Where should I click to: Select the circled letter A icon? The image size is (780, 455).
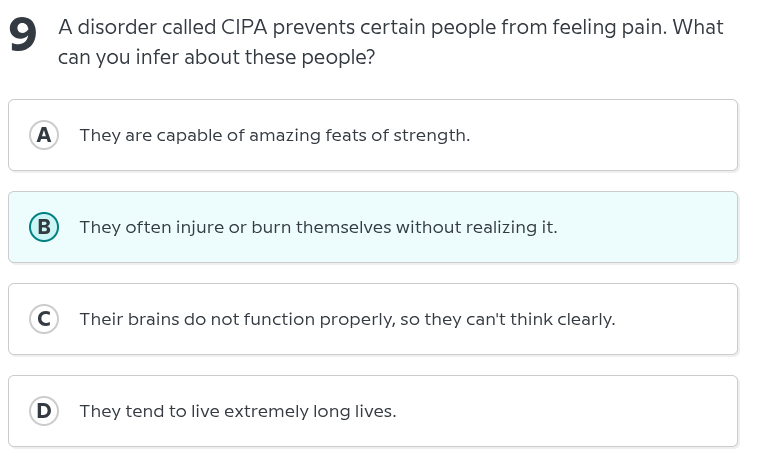[43, 135]
